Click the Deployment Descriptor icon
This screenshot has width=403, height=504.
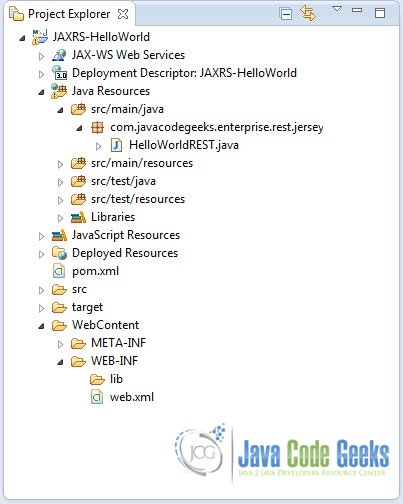(59, 73)
